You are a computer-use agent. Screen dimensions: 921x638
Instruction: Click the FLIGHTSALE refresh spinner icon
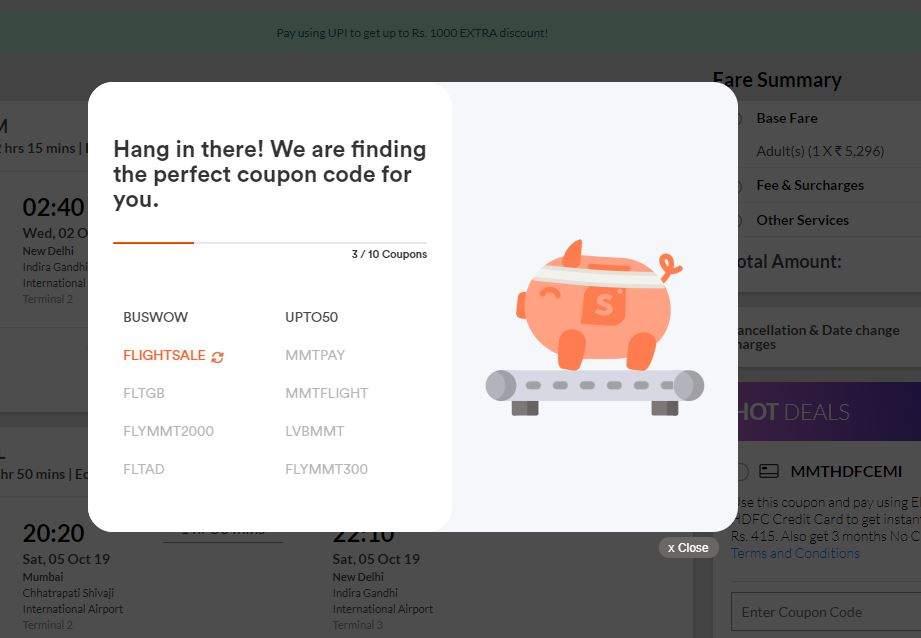[x=217, y=357]
